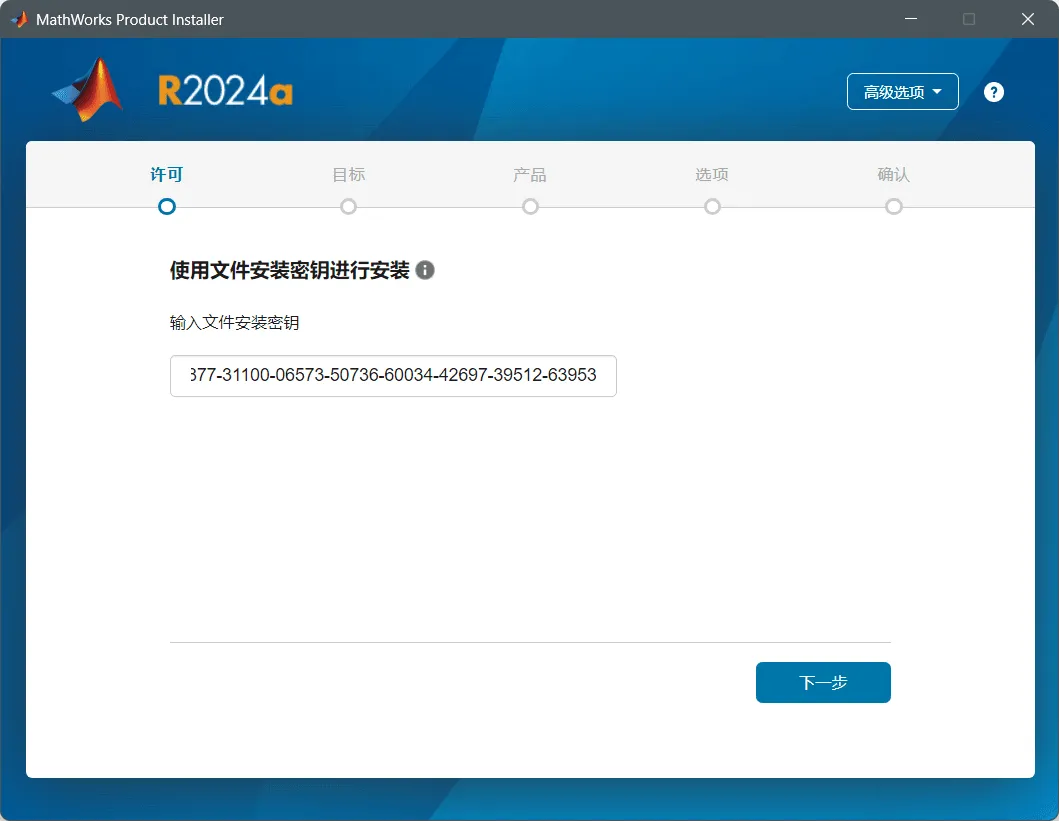Screen dimensions: 1059x821
Task: Select the 目标 step tab
Action: (348, 175)
